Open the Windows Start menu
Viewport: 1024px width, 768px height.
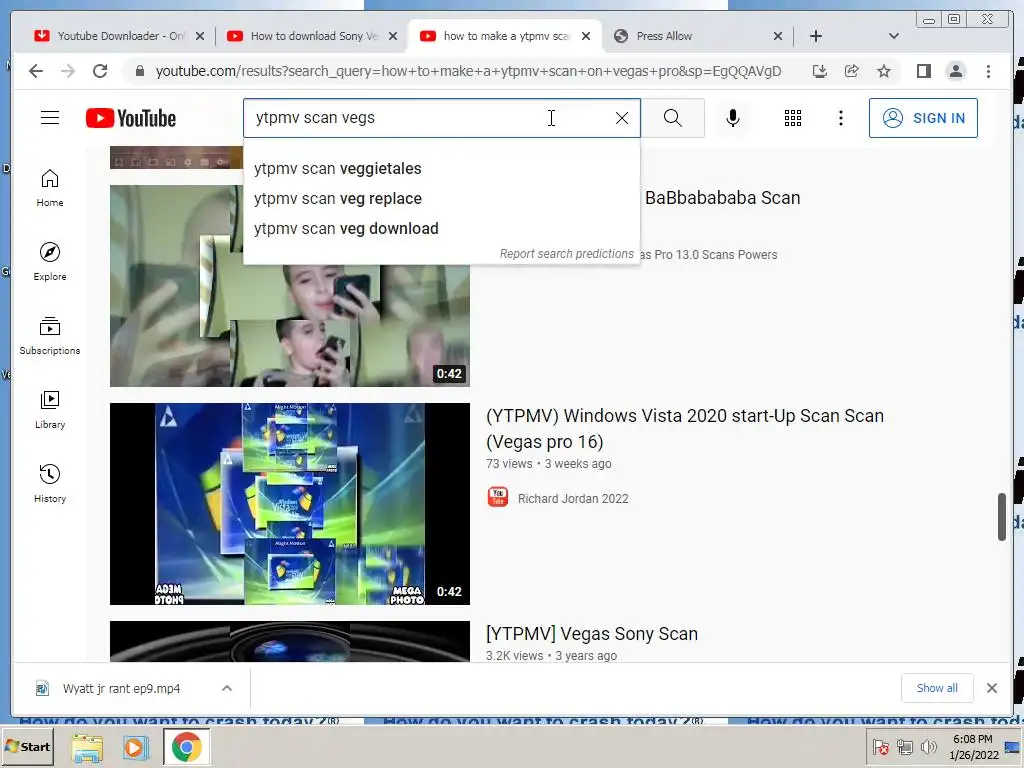27,746
